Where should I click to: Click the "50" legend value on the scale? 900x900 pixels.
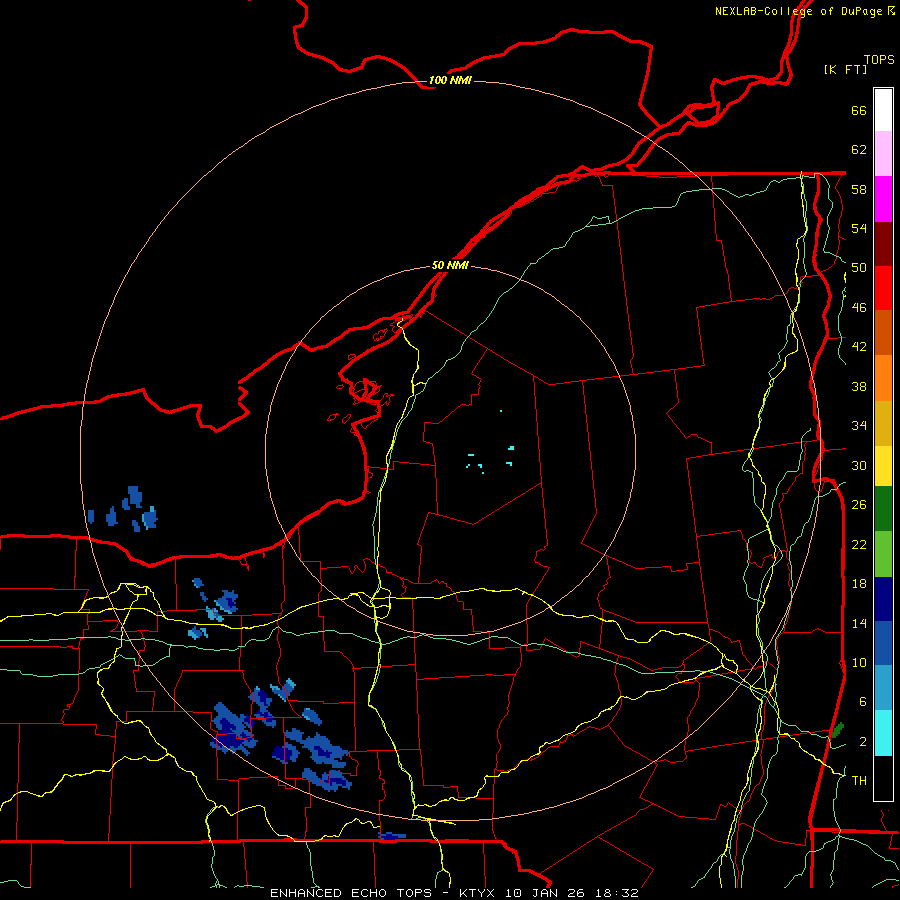point(859,268)
